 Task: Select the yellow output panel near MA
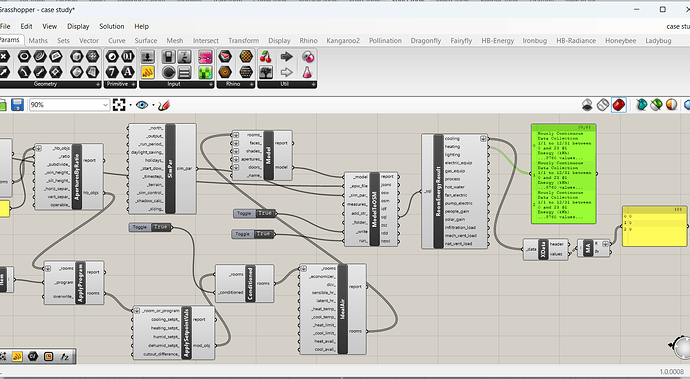[655, 226]
